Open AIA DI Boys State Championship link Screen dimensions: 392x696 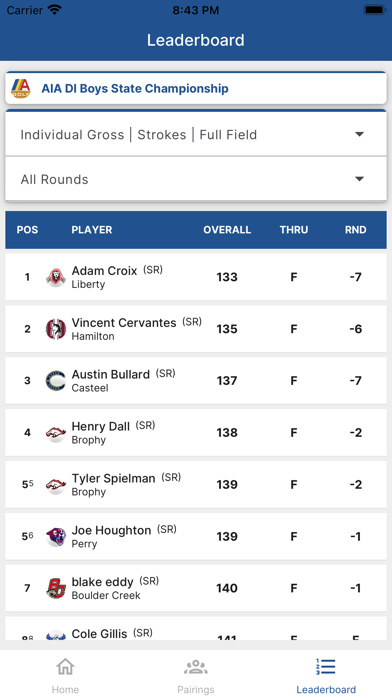tap(135, 88)
